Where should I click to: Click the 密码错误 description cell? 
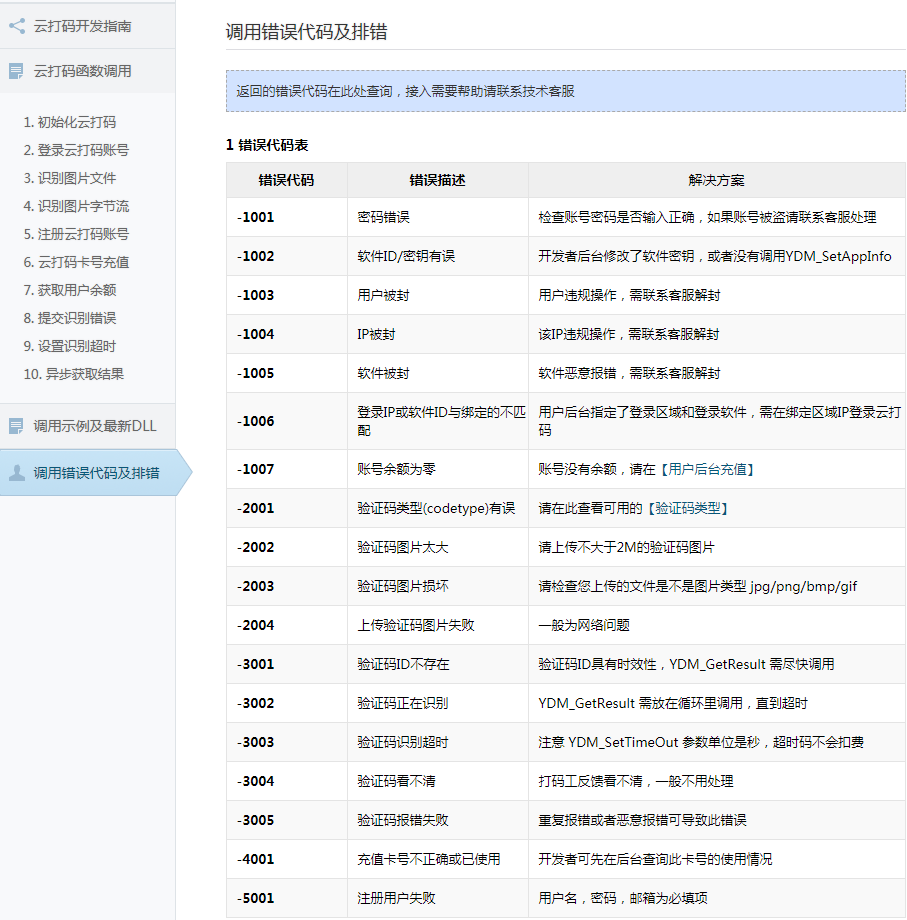[x=438, y=217]
